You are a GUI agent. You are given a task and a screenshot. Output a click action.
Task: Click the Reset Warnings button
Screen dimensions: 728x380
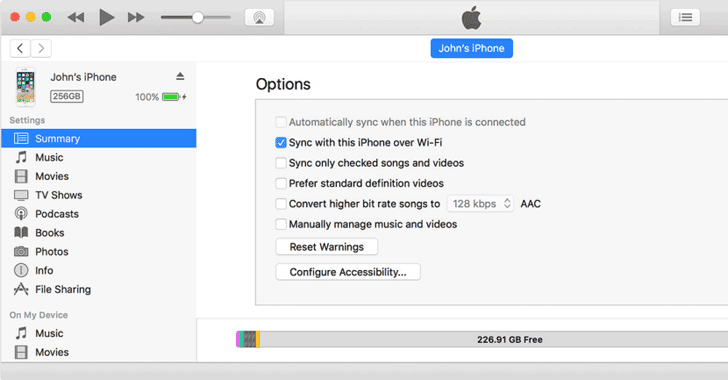coord(327,247)
